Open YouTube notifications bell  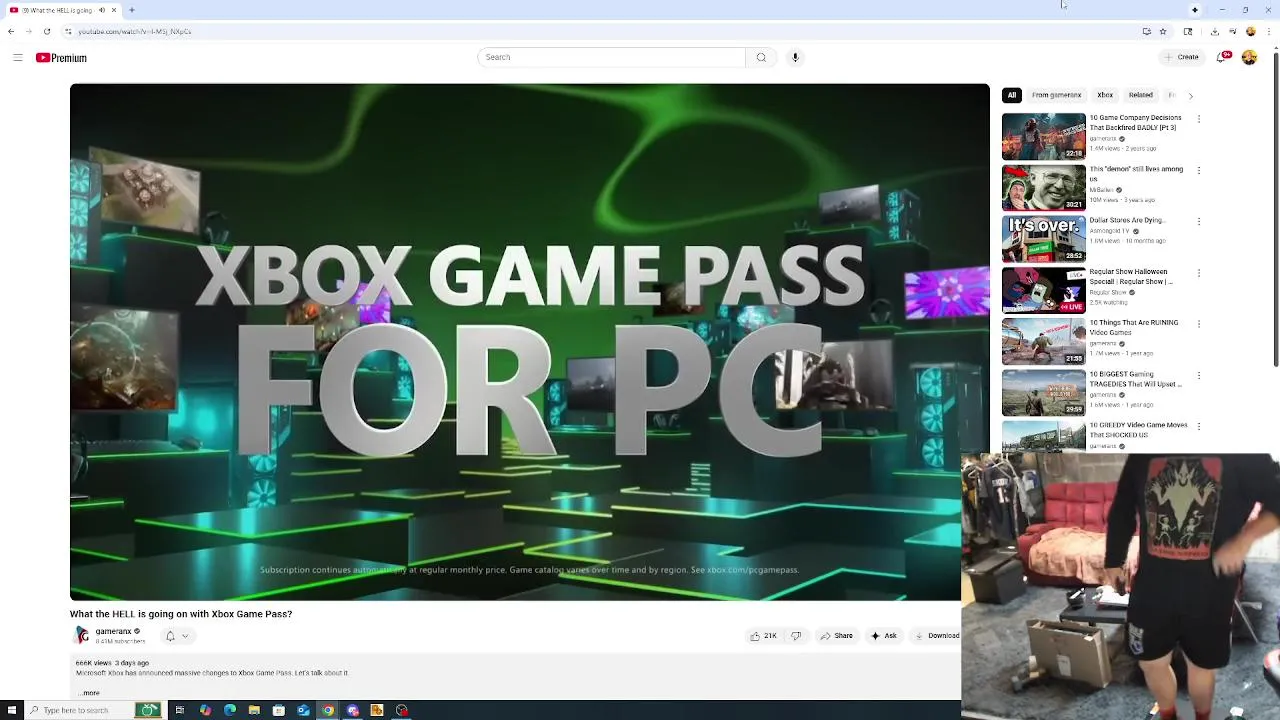1221,57
